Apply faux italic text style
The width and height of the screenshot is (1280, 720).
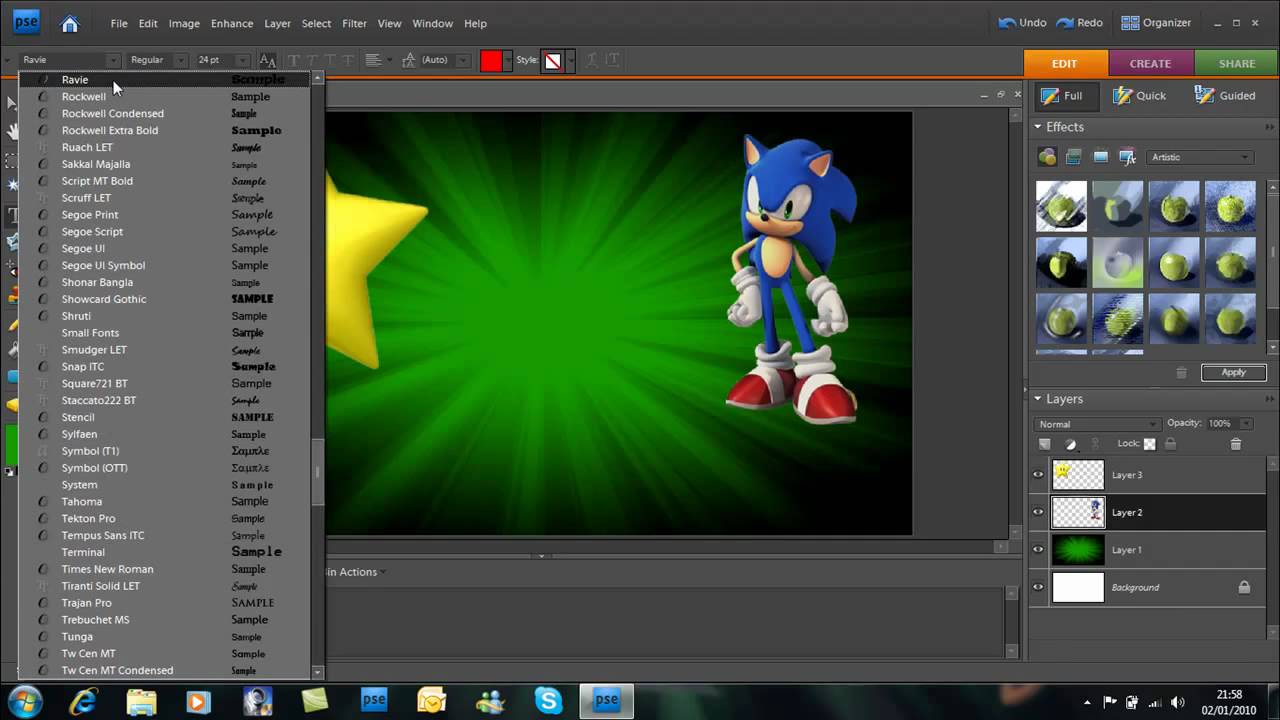(311, 60)
